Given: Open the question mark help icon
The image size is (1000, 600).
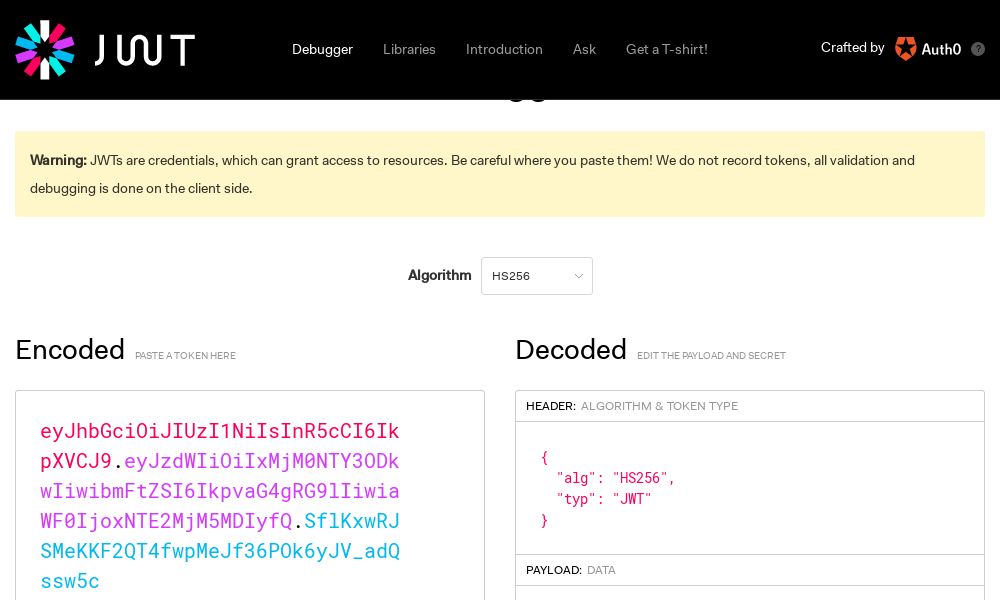Looking at the screenshot, I should pos(978,49).
